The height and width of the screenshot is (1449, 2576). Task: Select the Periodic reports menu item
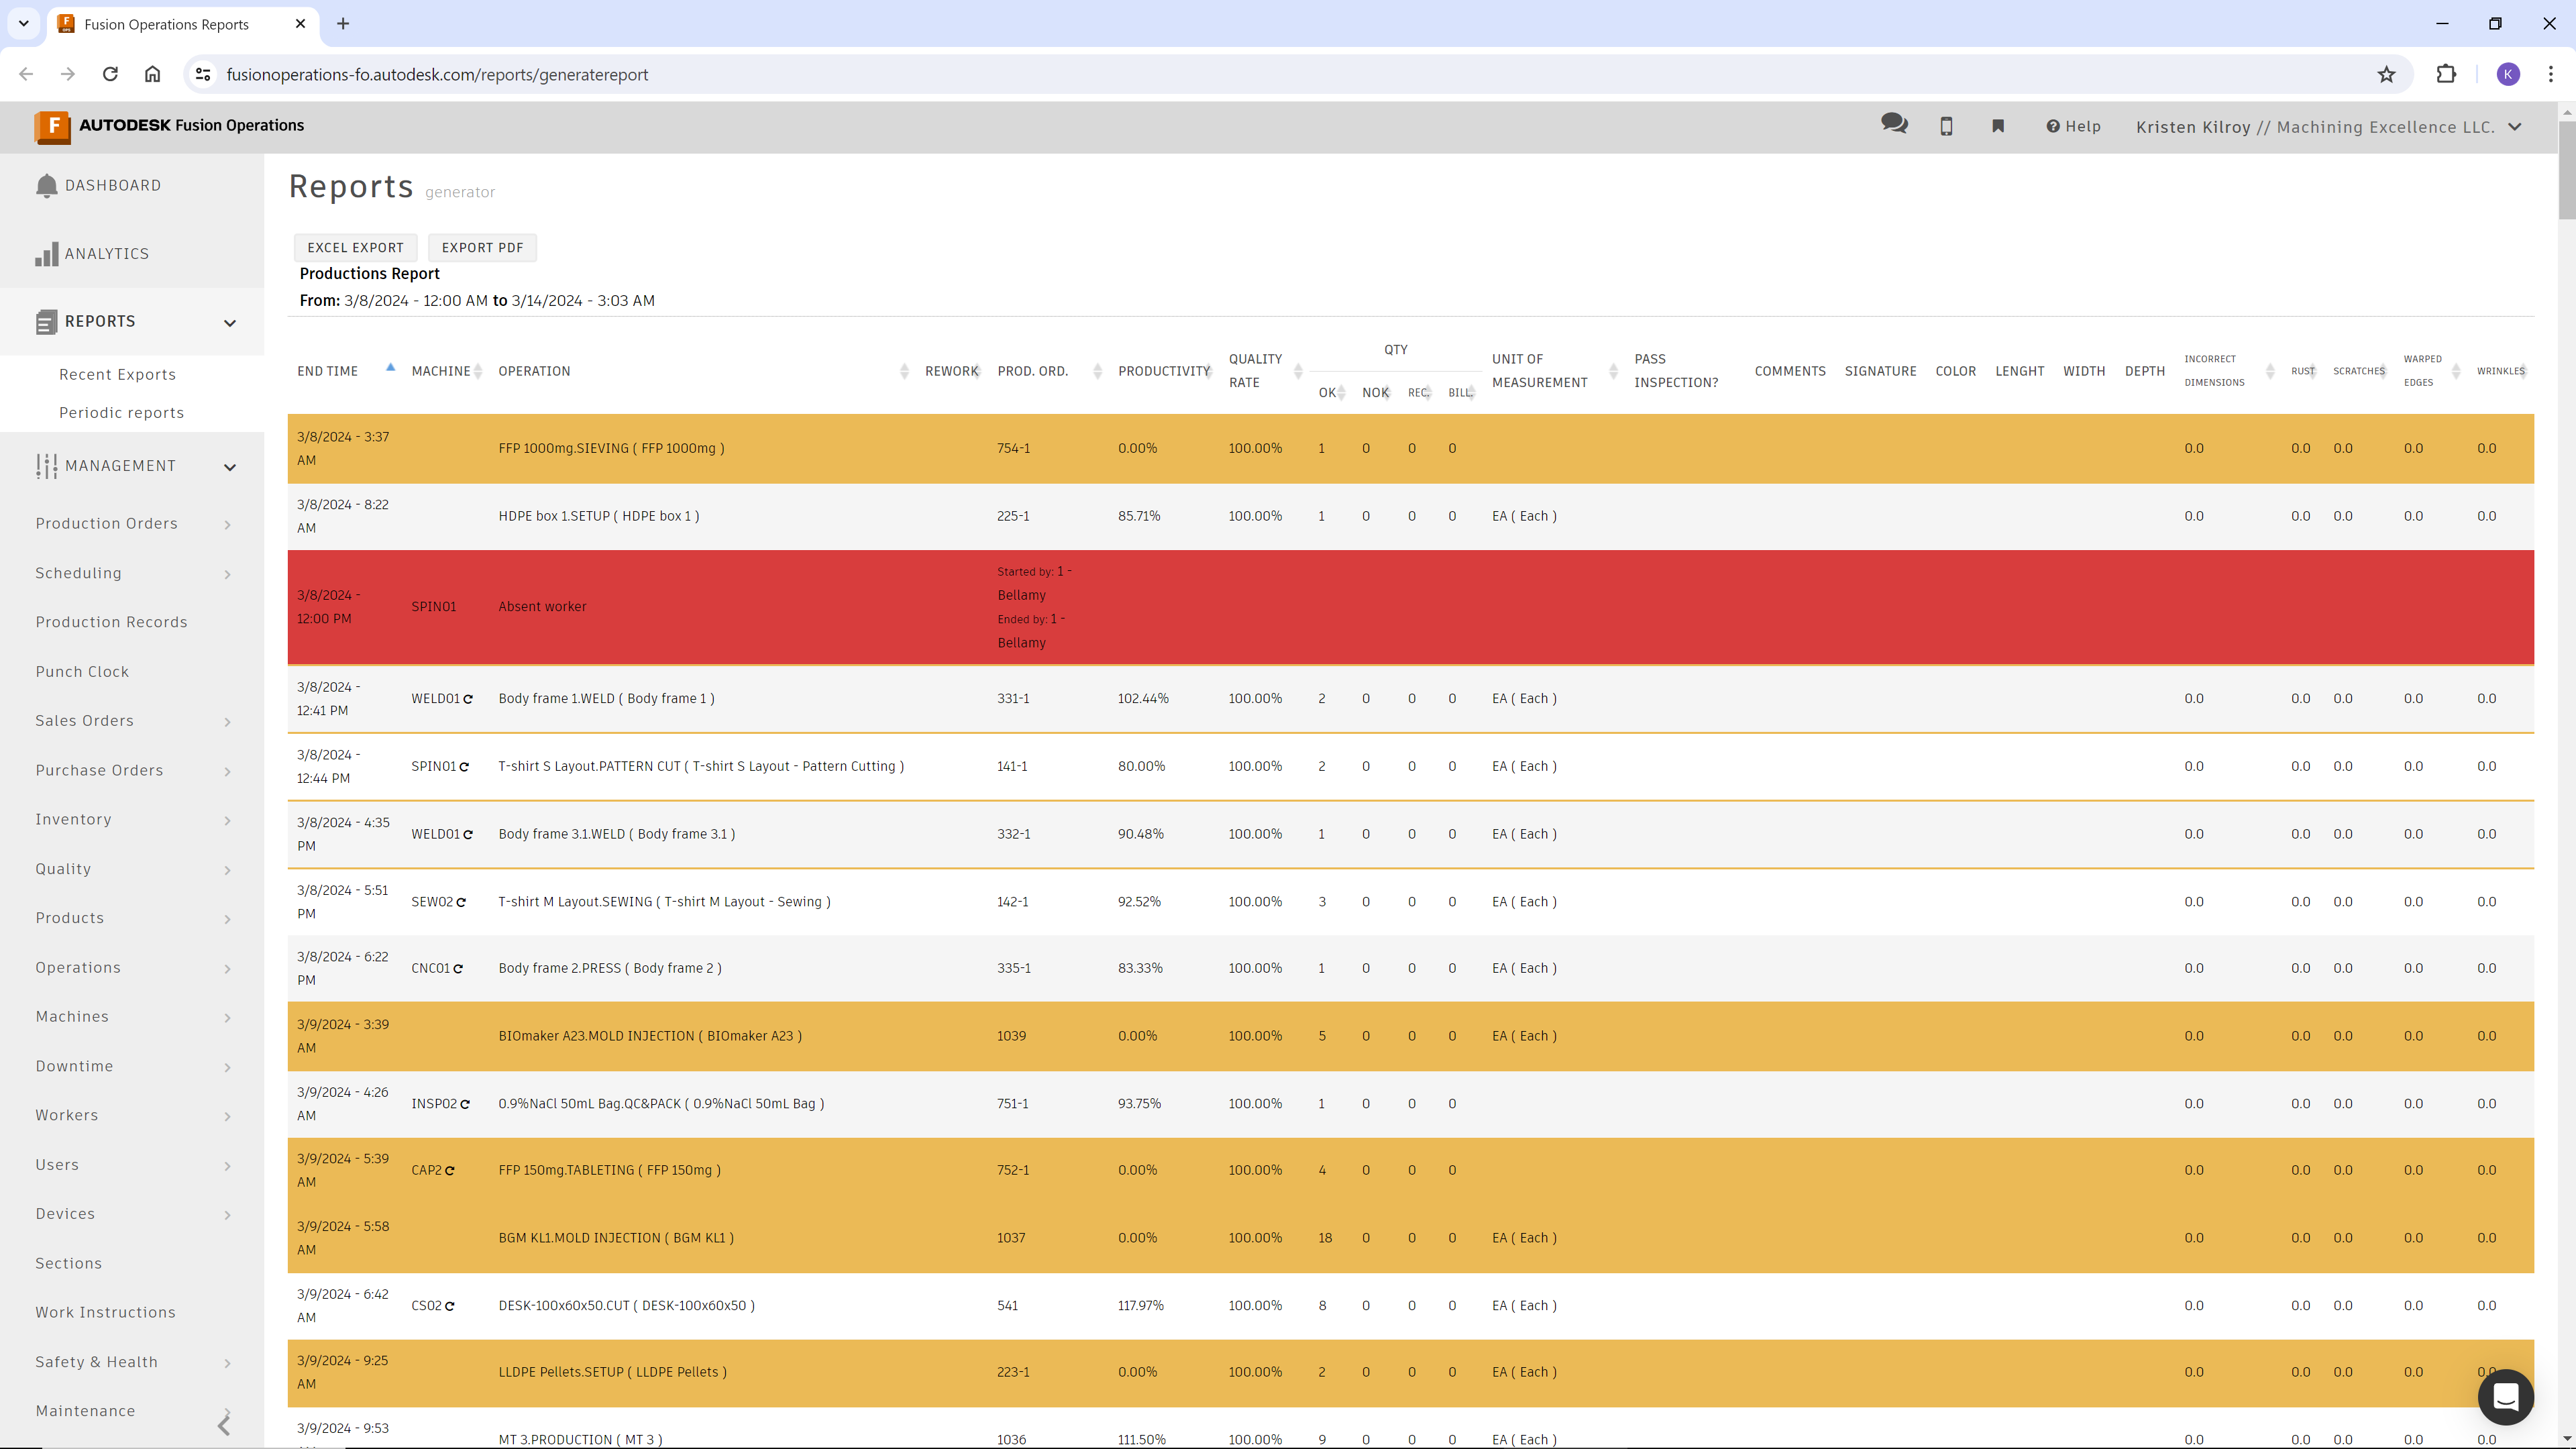tap(121, 412)
